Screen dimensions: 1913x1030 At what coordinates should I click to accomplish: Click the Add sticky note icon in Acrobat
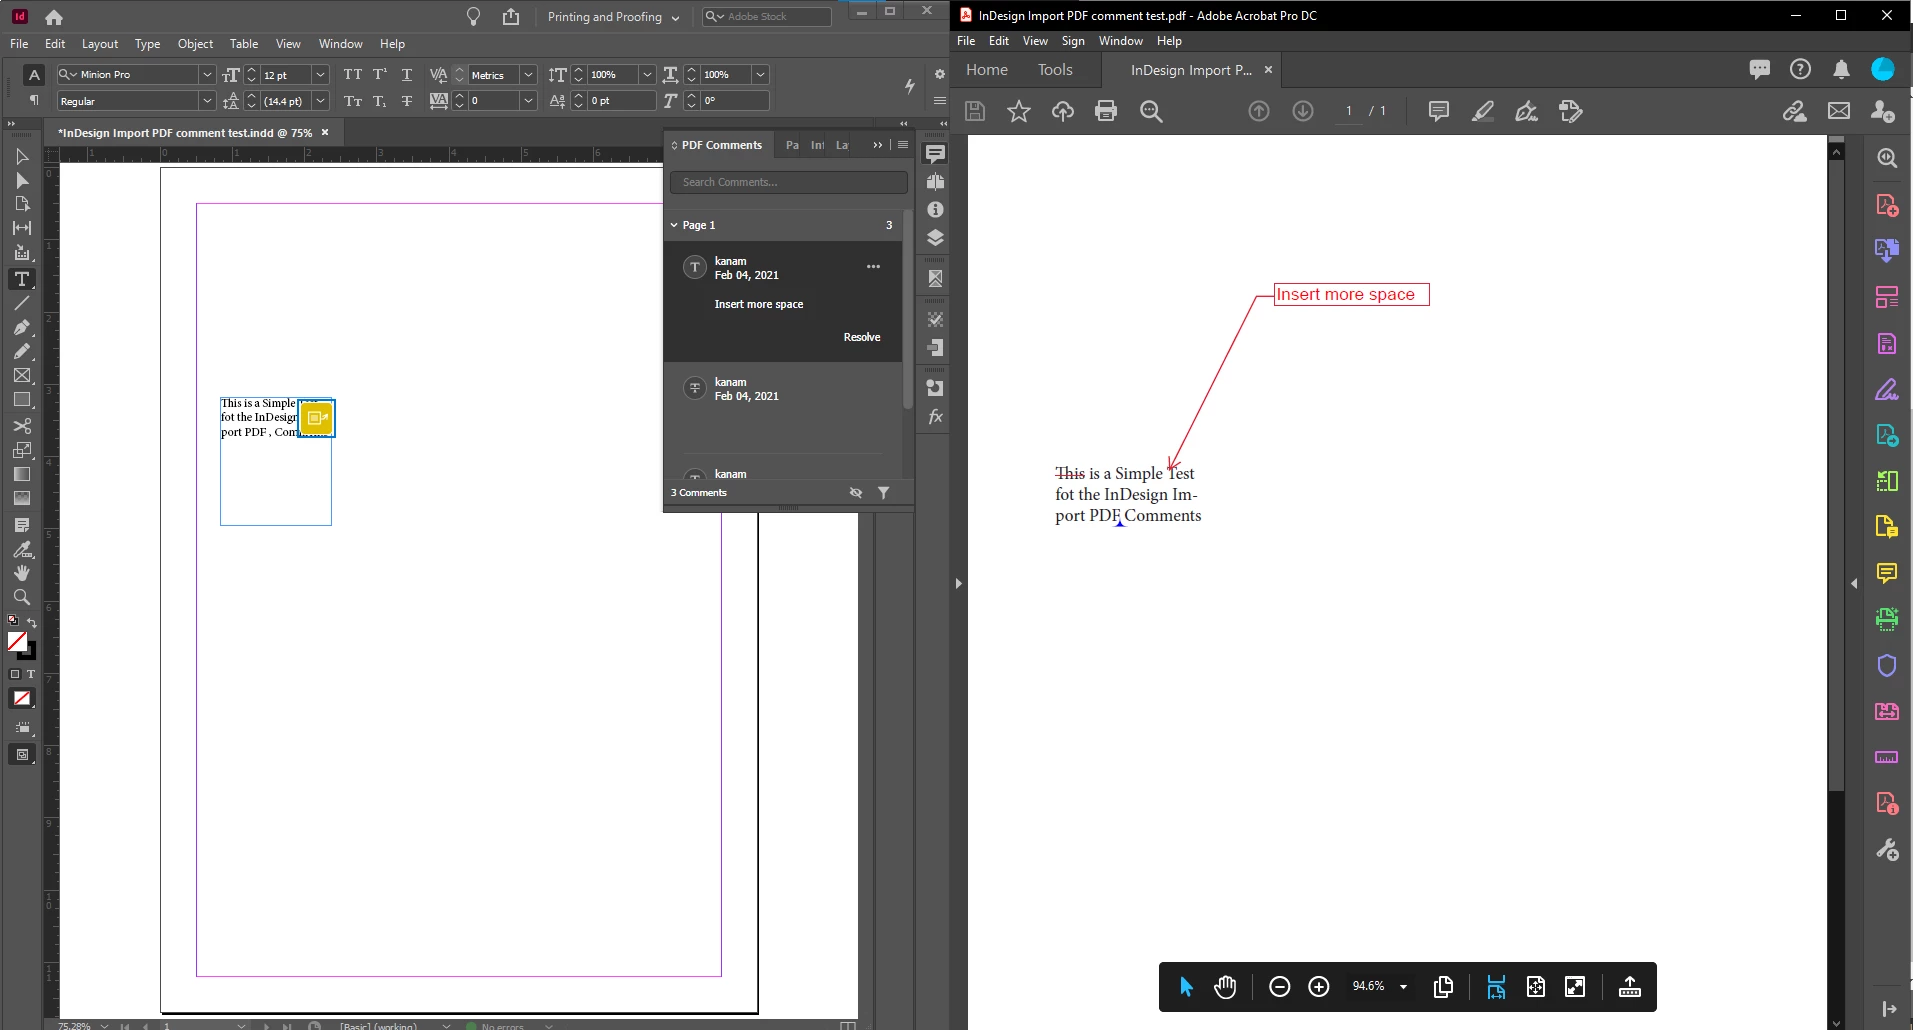(x=1439, y=111)
